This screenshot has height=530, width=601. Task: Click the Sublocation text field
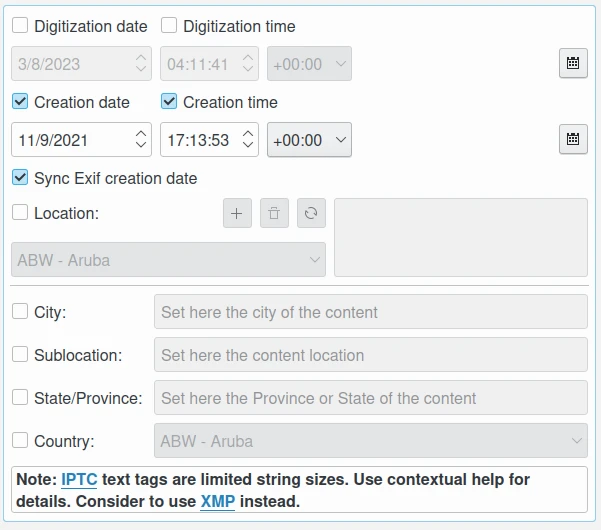pyautogui.click(x=370, y=355)
